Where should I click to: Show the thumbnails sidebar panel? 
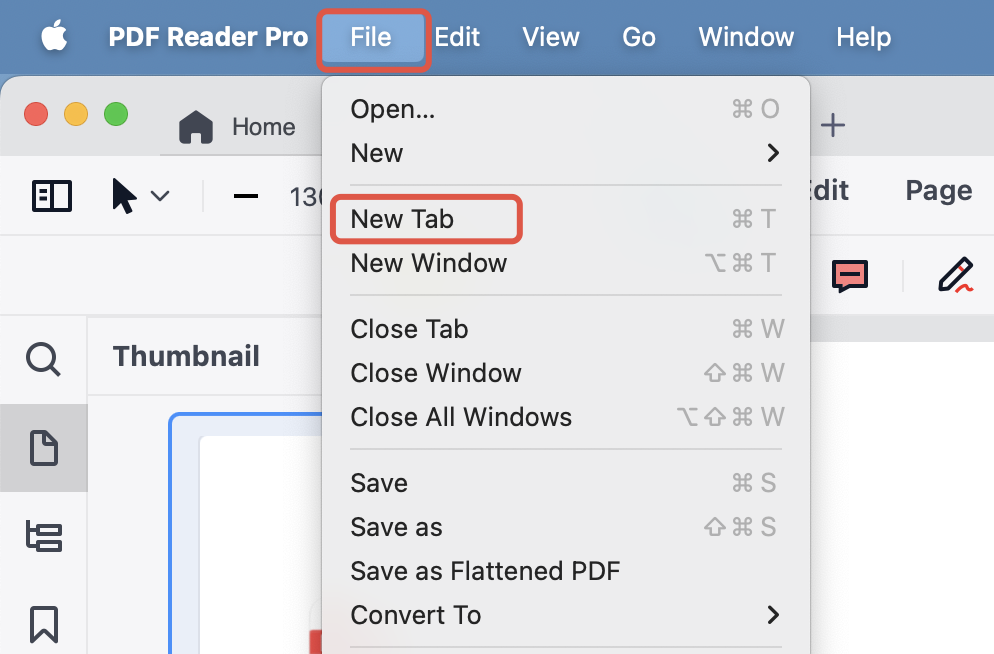(x=43, y=448)
